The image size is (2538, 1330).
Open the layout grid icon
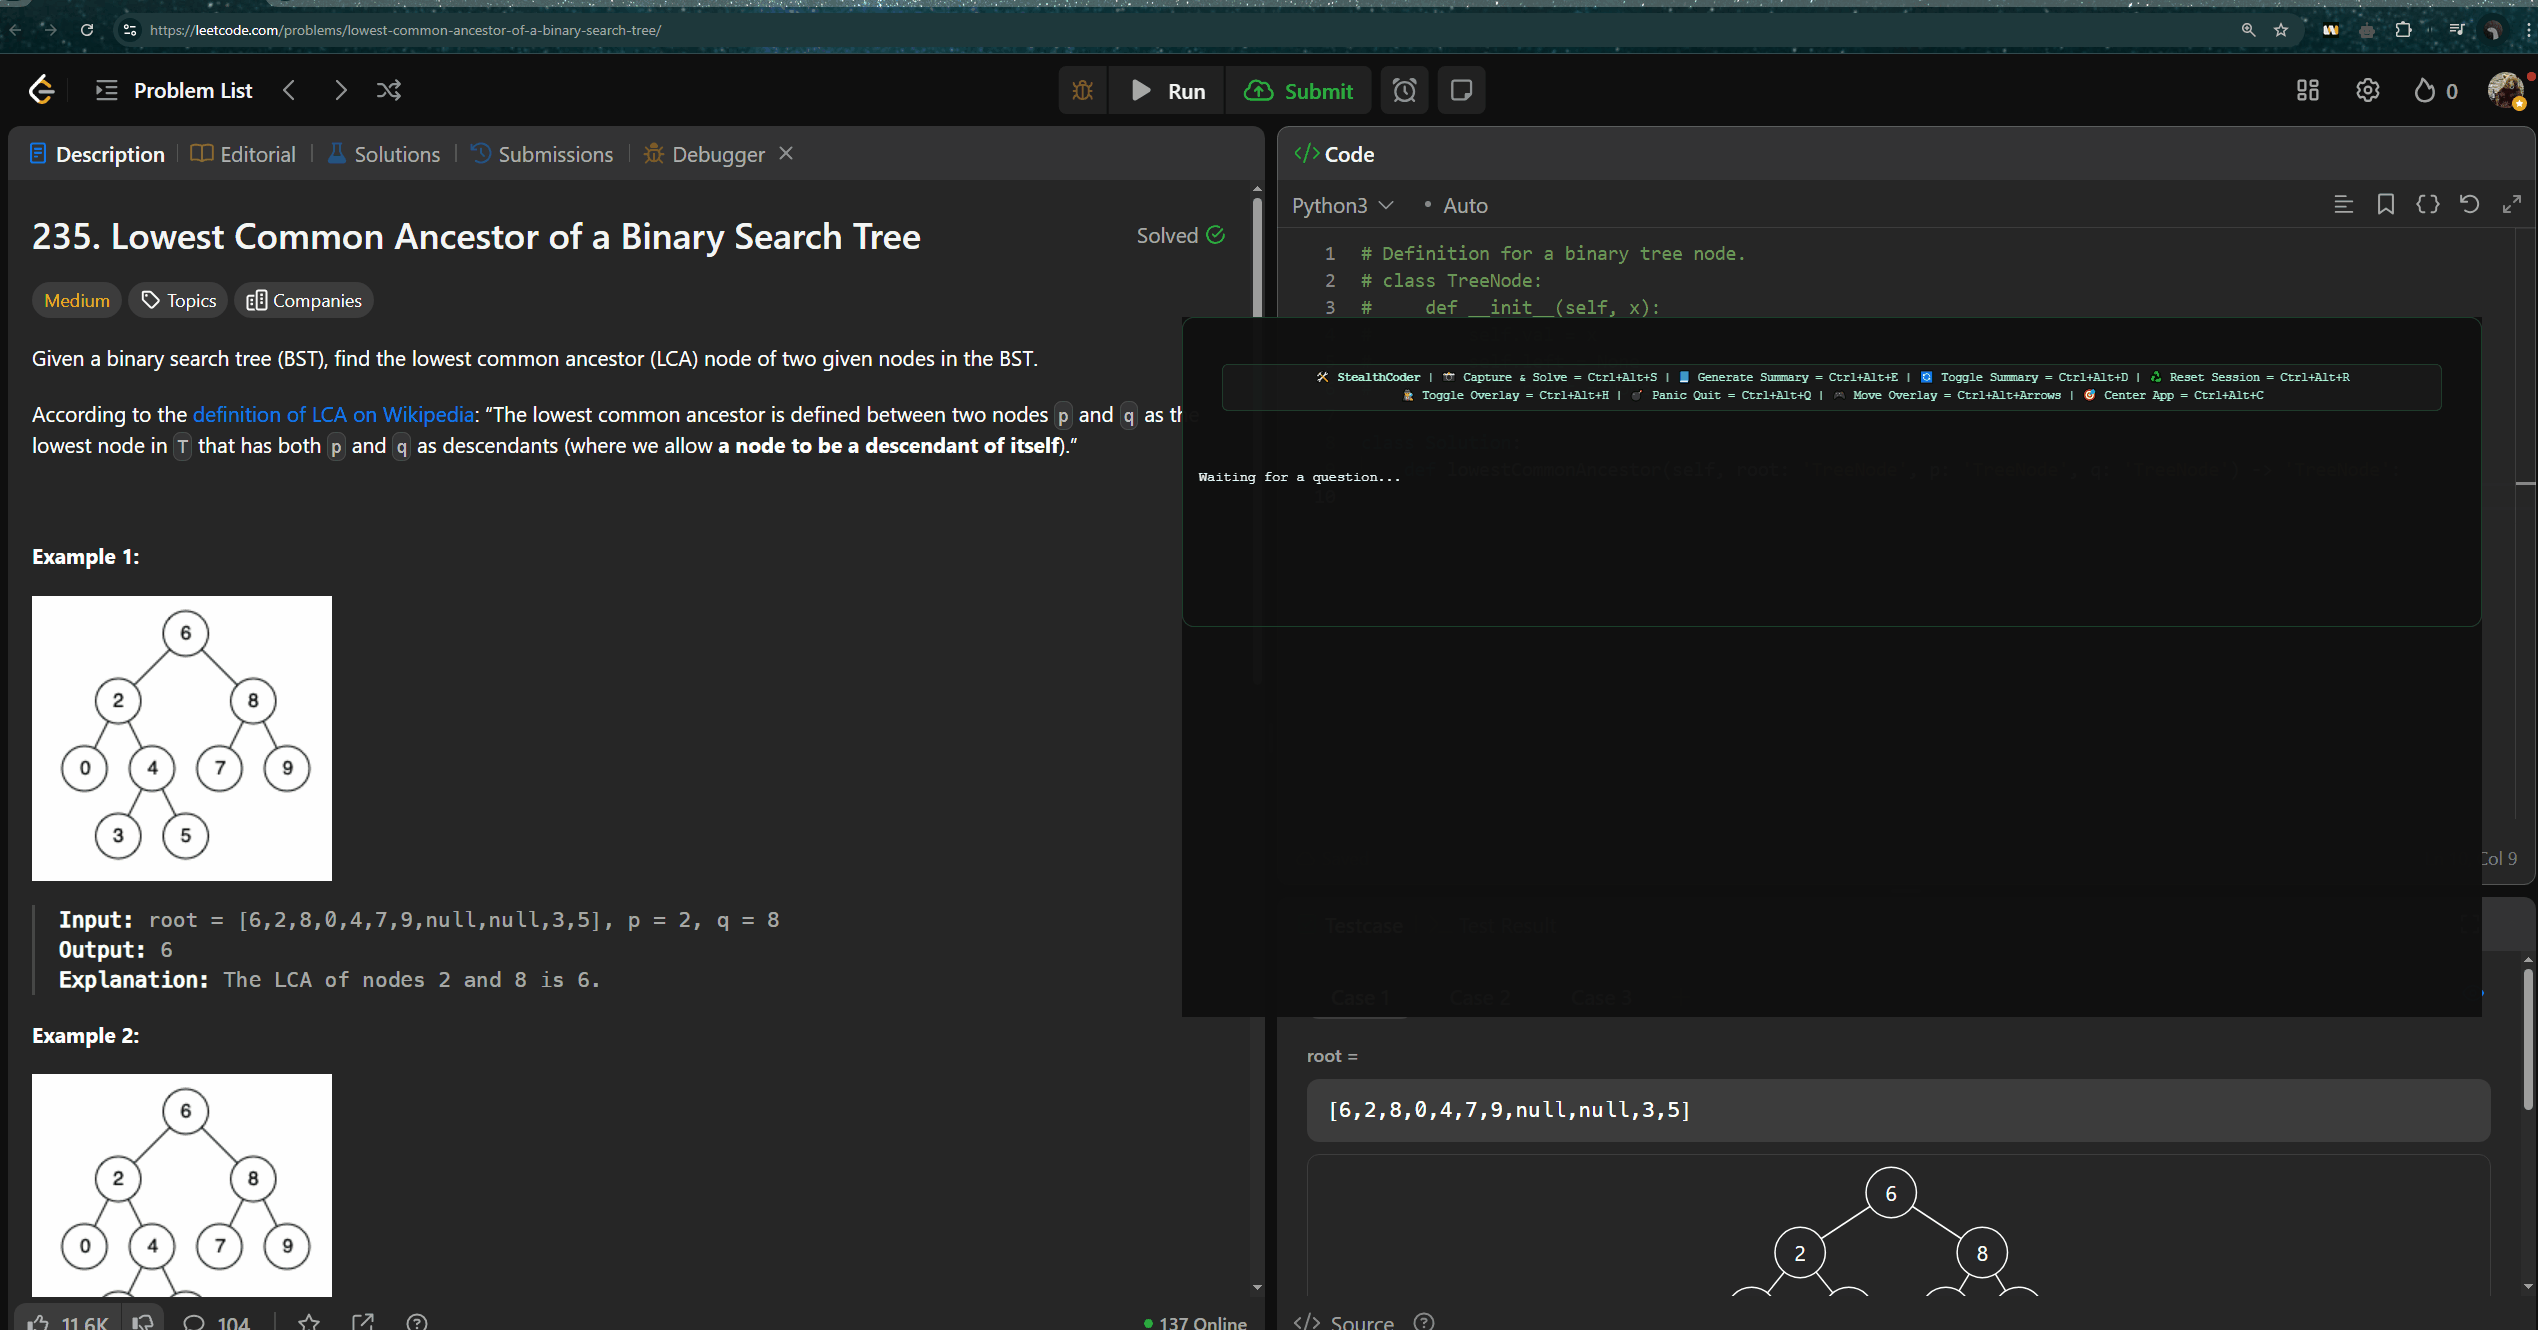point(2307,91)
